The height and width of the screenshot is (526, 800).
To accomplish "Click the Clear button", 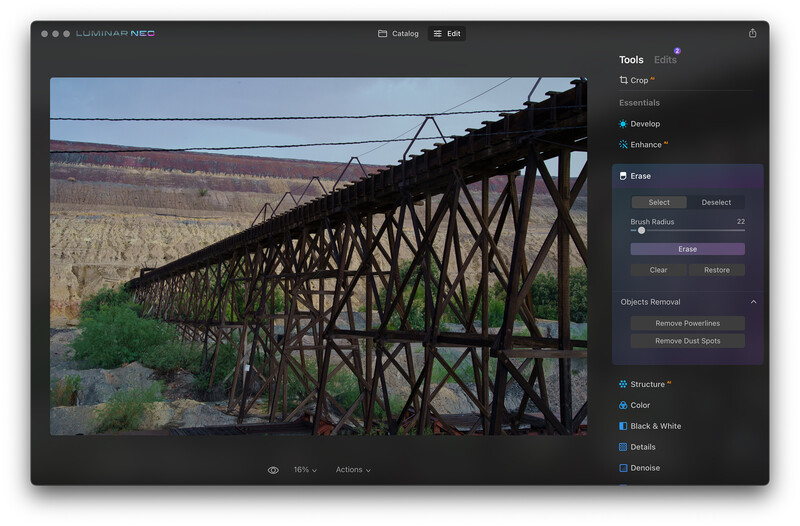I will pyautogui.click(x=658, y=270).
